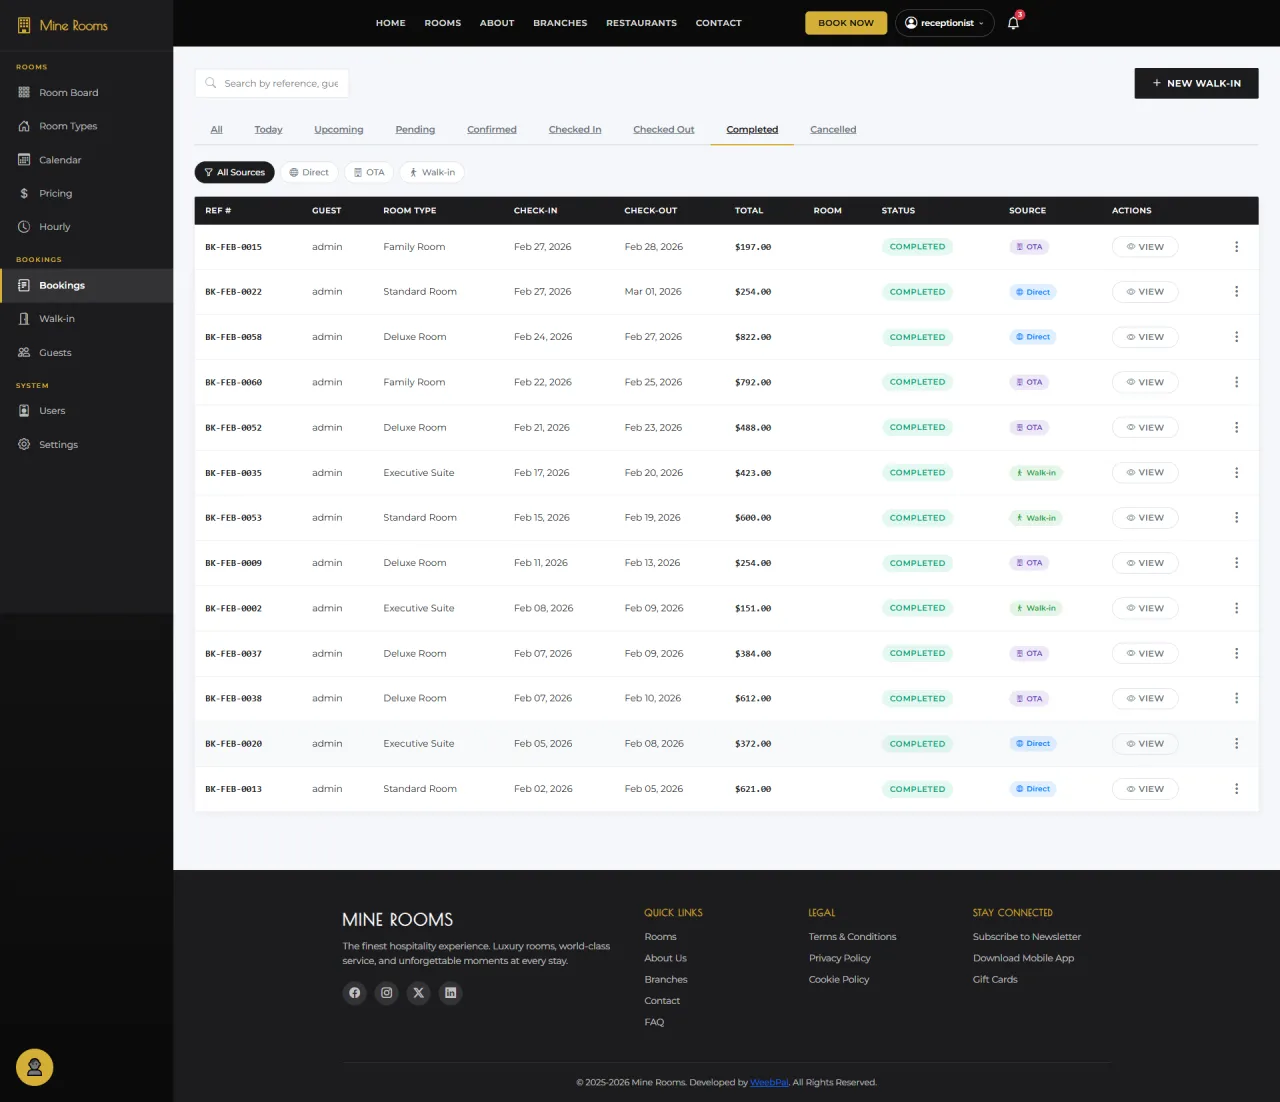
Task: Open the Restaurants top menu item
Action: tap(641, 23)
